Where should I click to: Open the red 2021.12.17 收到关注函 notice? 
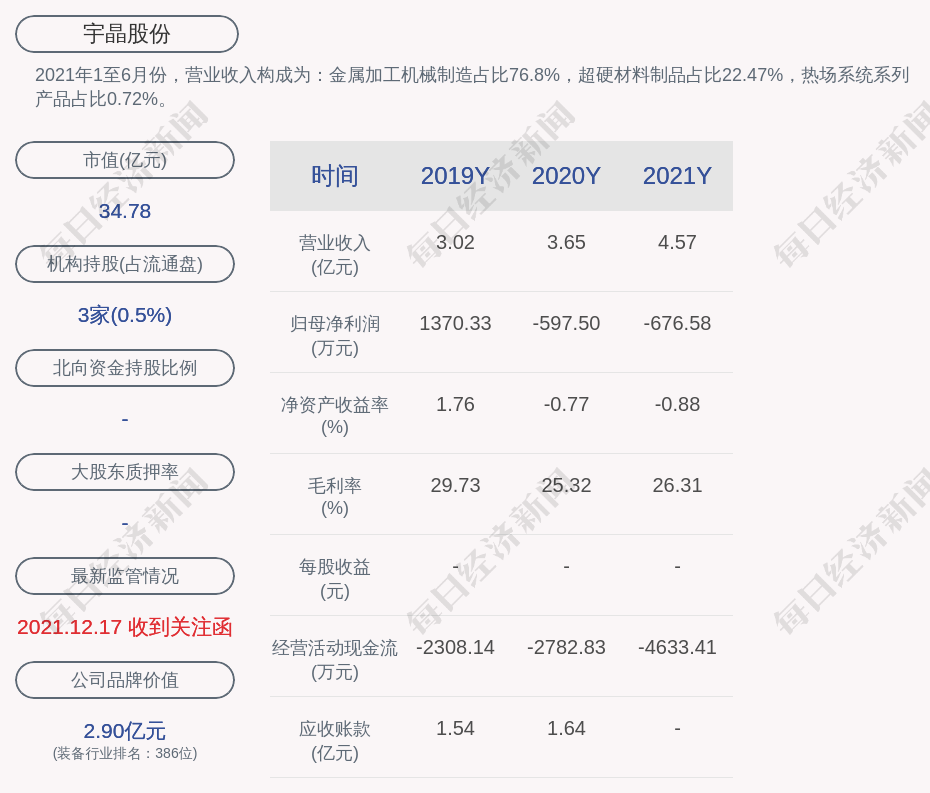(x=125, y=627)
